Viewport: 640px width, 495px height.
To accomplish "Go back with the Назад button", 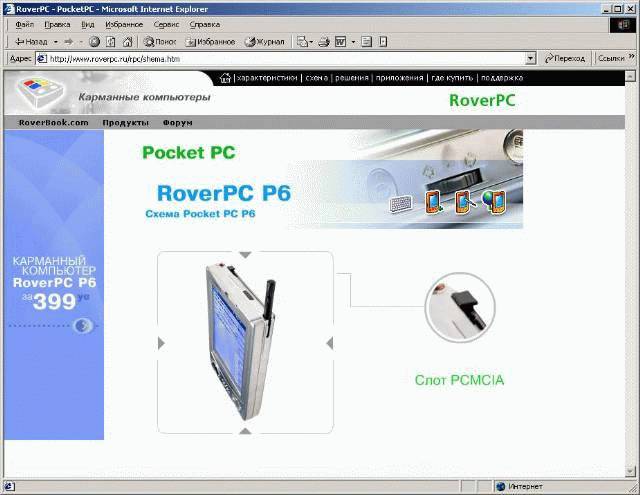I will 31,42.
